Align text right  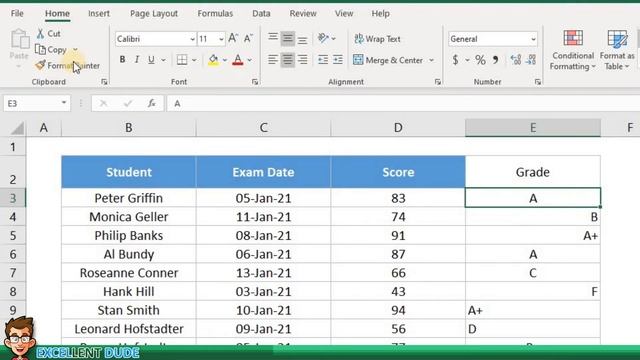point(302,60)
